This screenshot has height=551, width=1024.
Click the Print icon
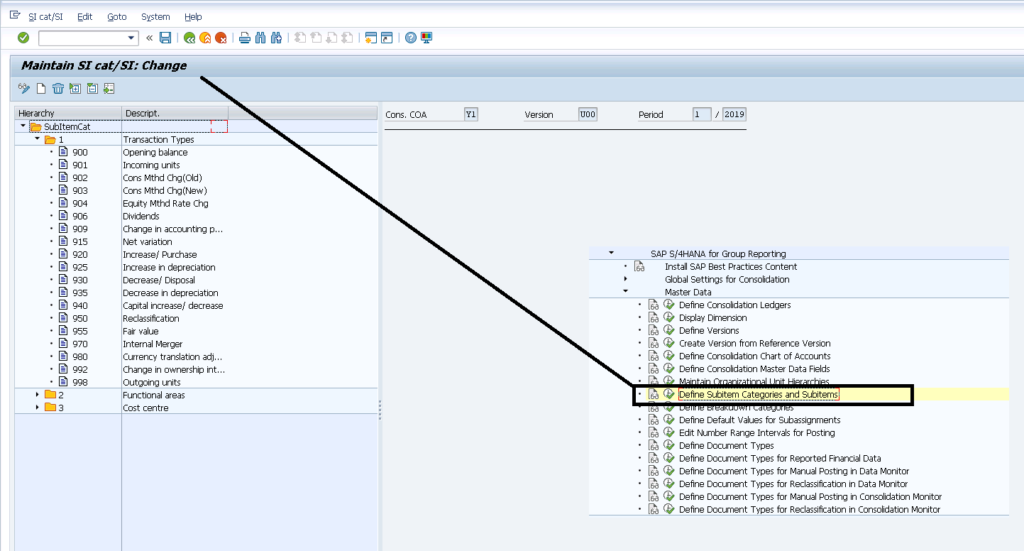pyautogui.click(x=244, y=38)
